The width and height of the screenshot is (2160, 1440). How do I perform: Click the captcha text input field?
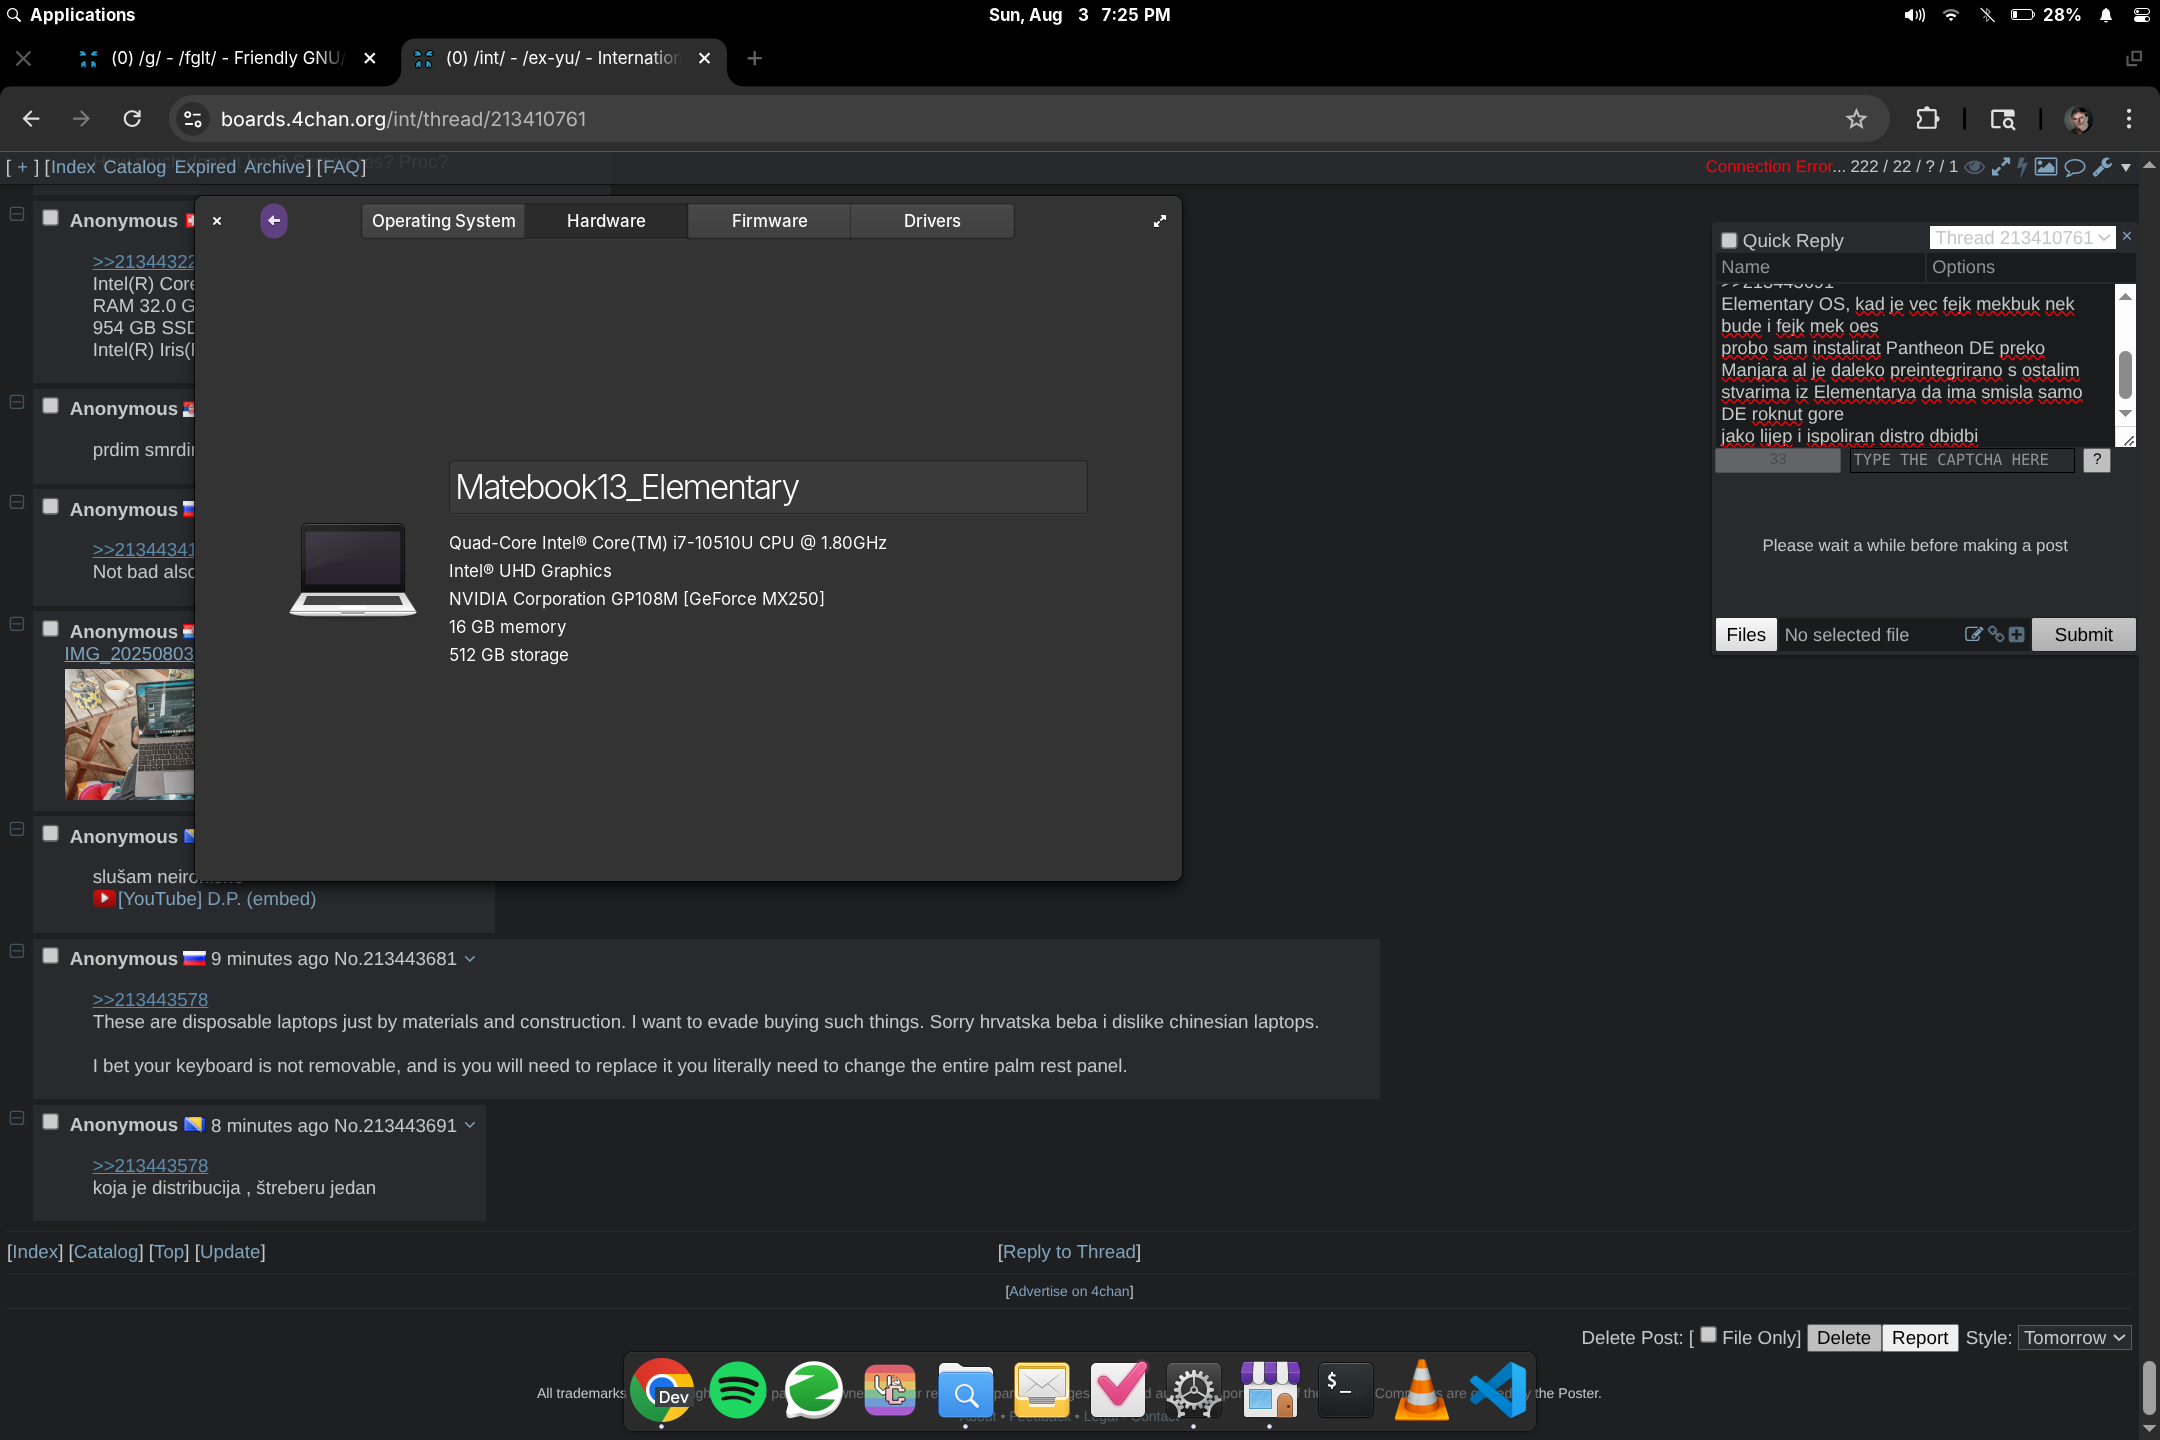(1961, 460)
